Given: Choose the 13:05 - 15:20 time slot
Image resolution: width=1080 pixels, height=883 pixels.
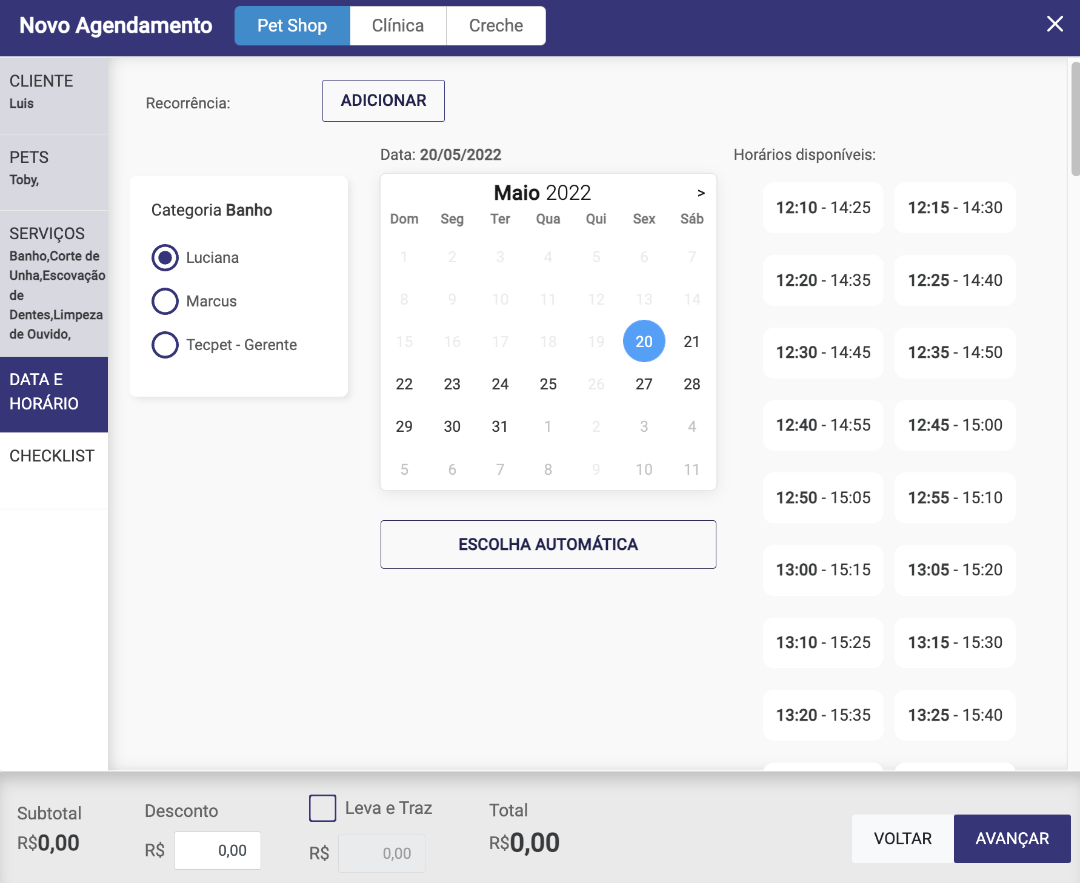Looking at the screenshot, I should [955, 570].
